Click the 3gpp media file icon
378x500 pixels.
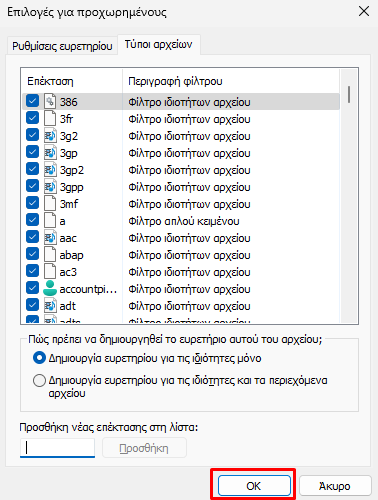point(50,186)
